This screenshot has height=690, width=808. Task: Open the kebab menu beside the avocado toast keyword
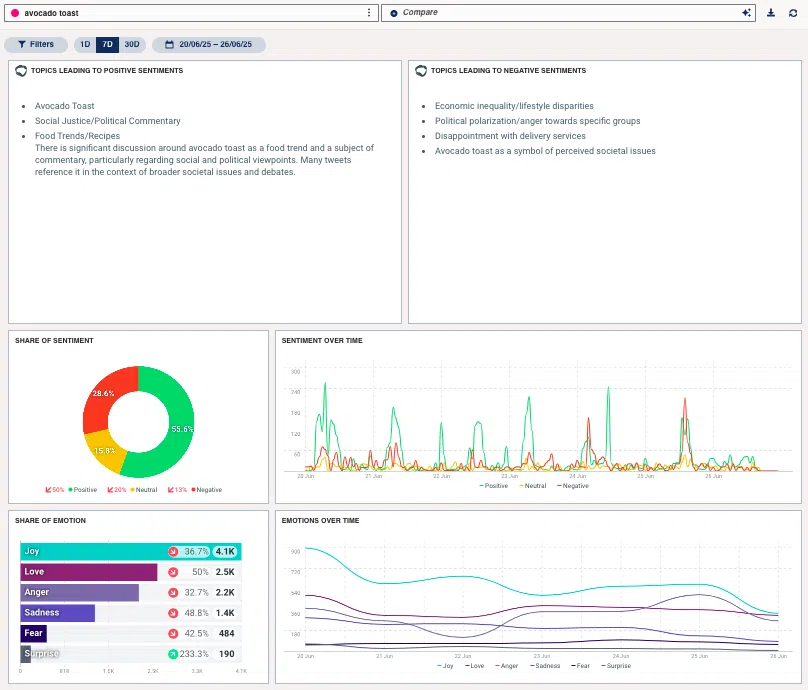click(x=369, y=12)
